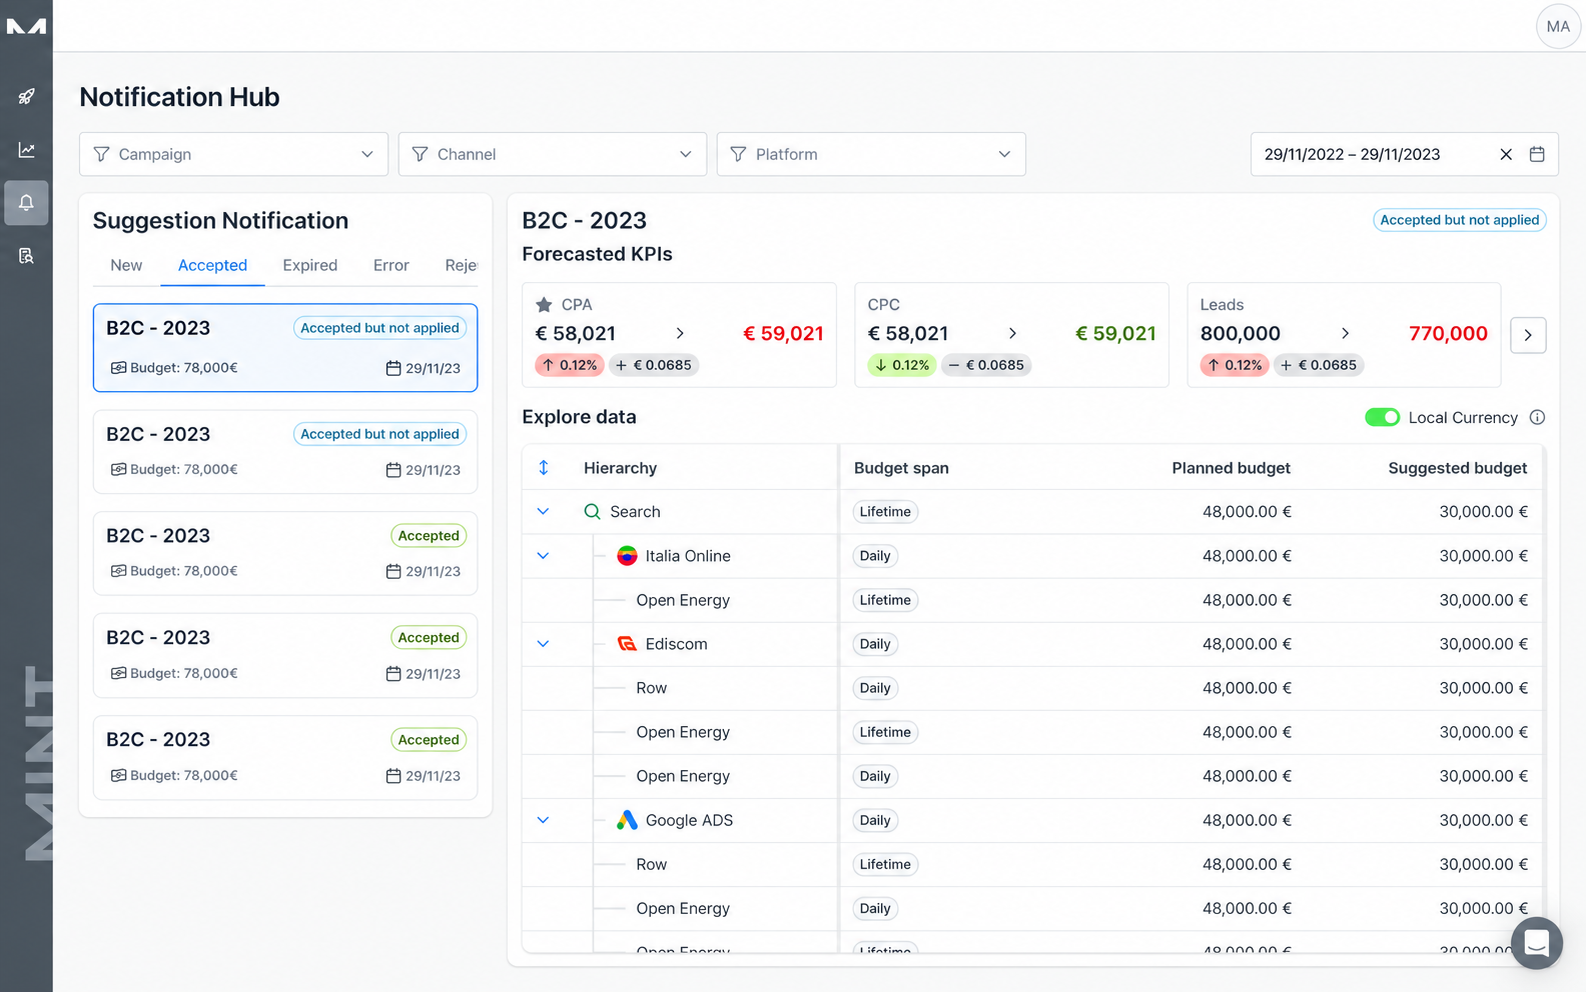This screenshot has width=1586, height=992.
Task: Collapse the Ediscom row
Action: coord(543,643)
